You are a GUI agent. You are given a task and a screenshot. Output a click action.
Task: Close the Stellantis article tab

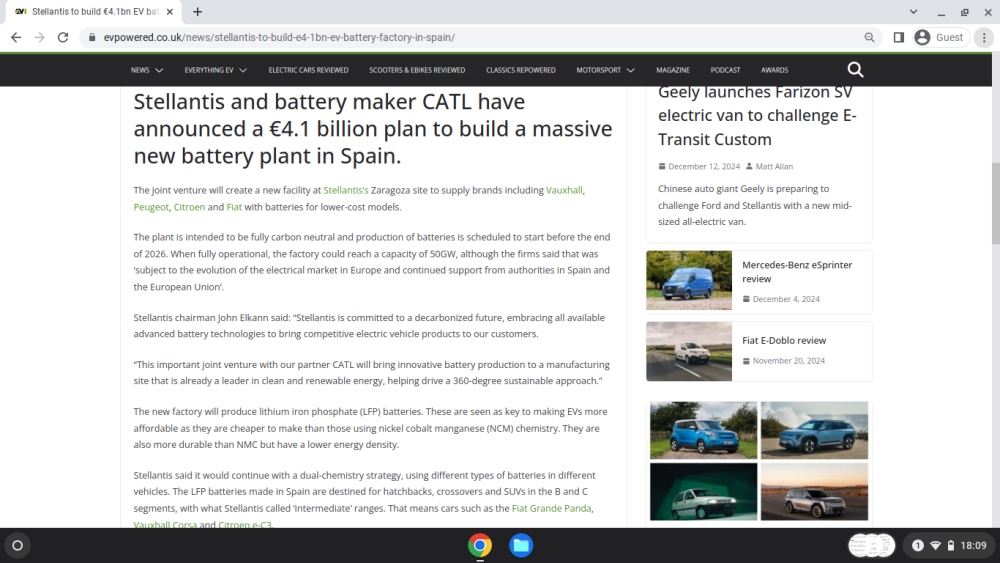click(x=170, y=11)
